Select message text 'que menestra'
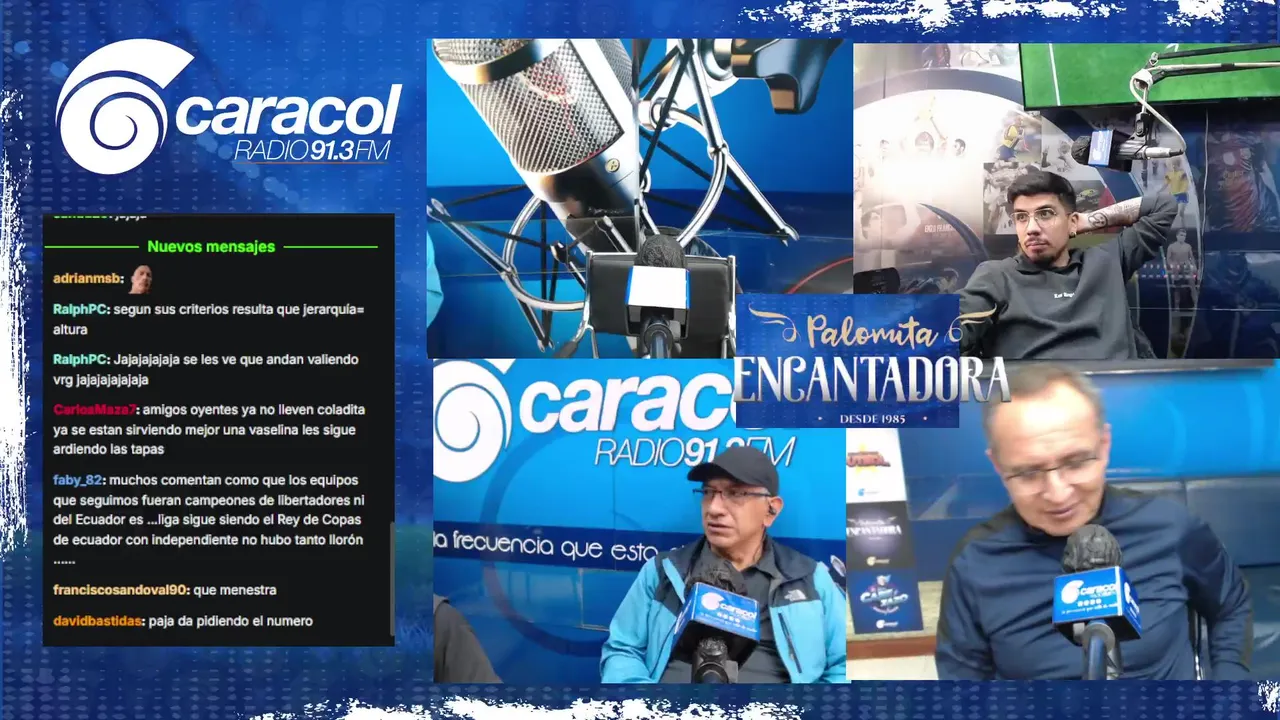This screenshot has width=1280, height=720. coord(235,590)
